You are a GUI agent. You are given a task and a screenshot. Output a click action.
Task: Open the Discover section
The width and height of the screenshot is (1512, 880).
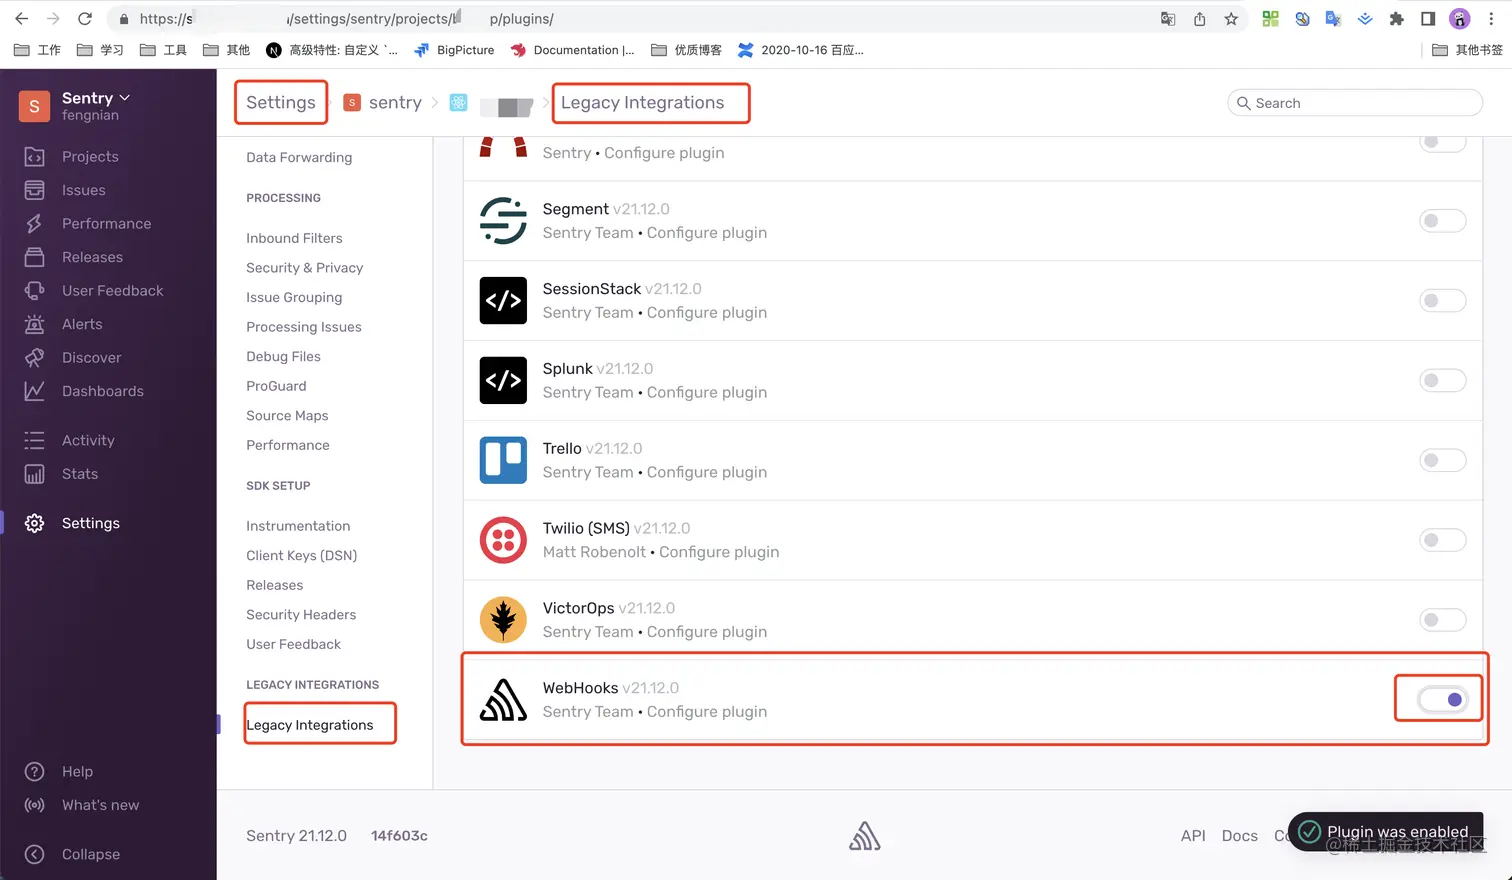point(91,358)
